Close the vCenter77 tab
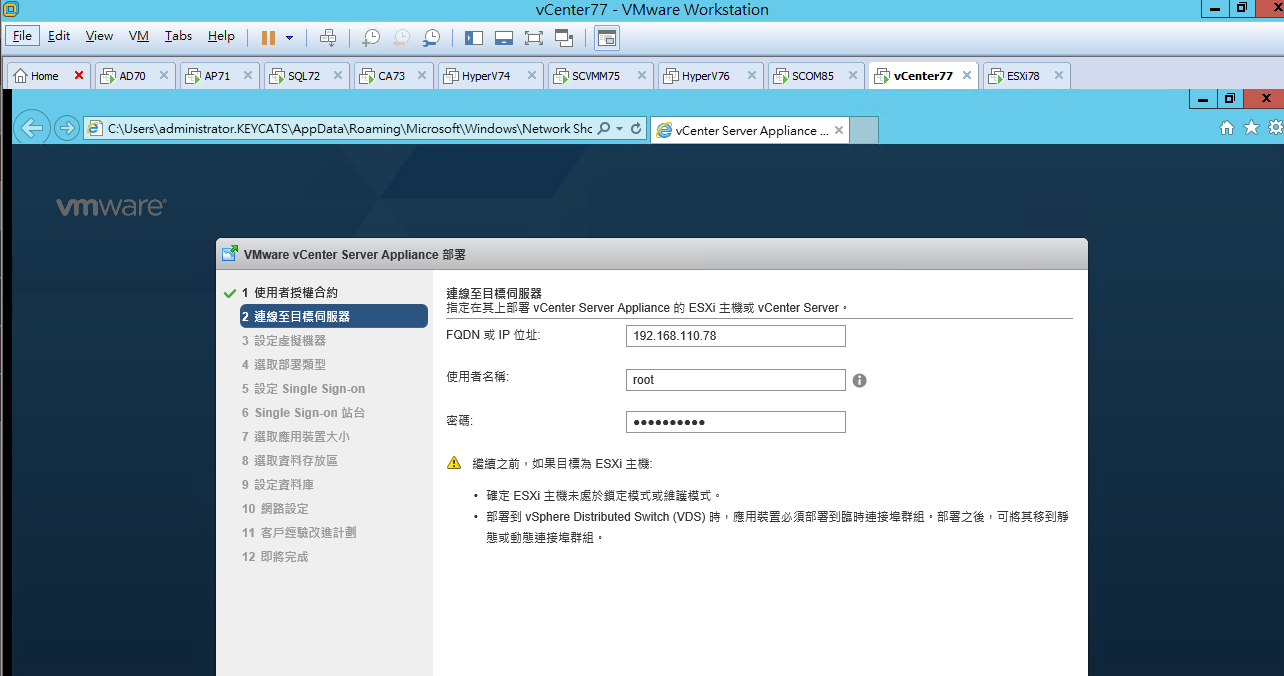Screen dimensions: 1284x676 (967, 75)
